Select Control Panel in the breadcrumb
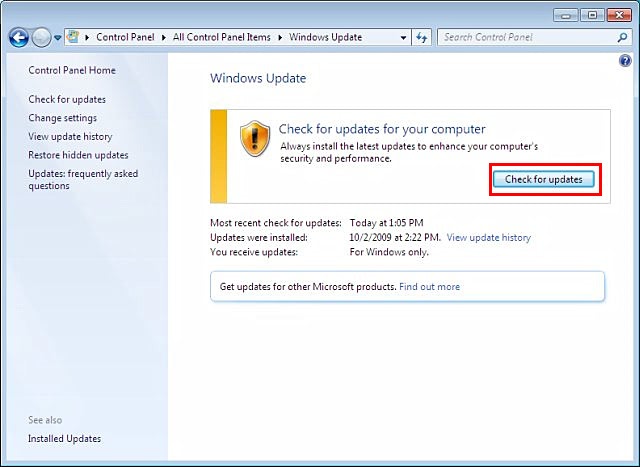Screen dimensions: 640x467 pyautogui.click(x=125, y=37)
